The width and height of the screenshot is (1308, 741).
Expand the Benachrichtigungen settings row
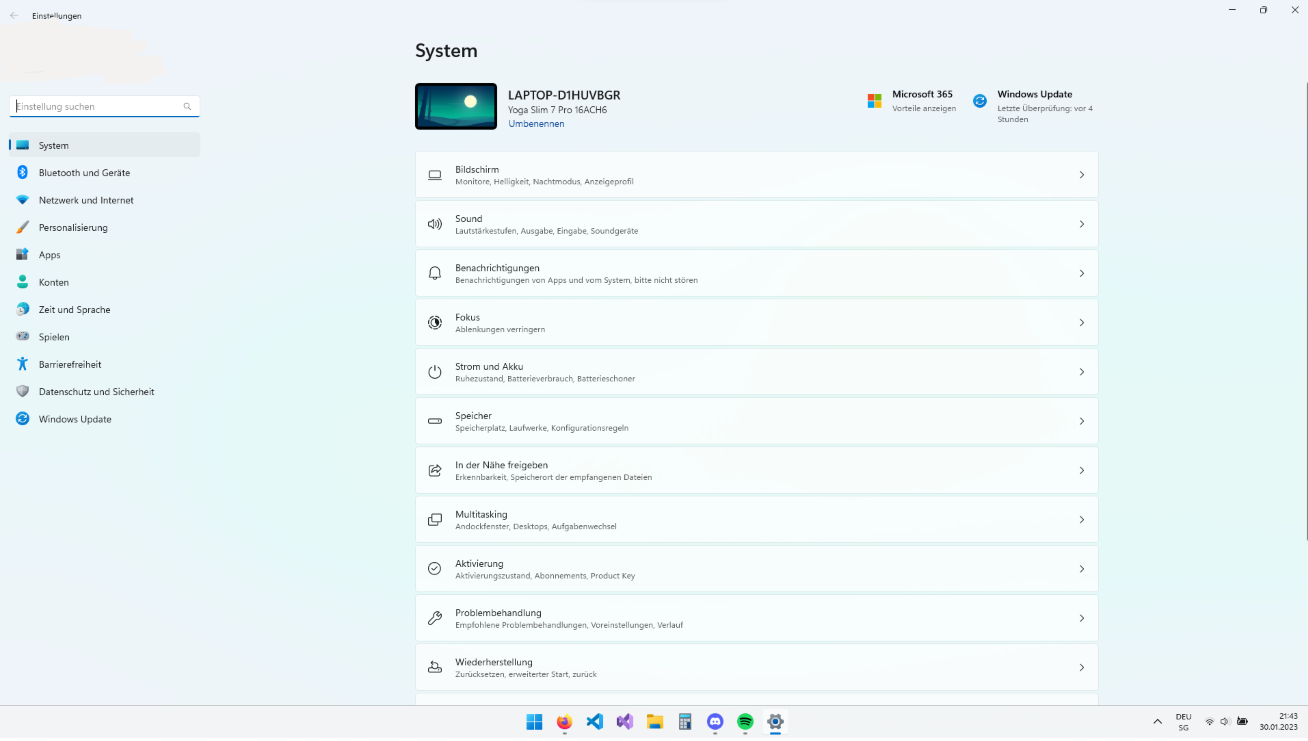(756, 272)
